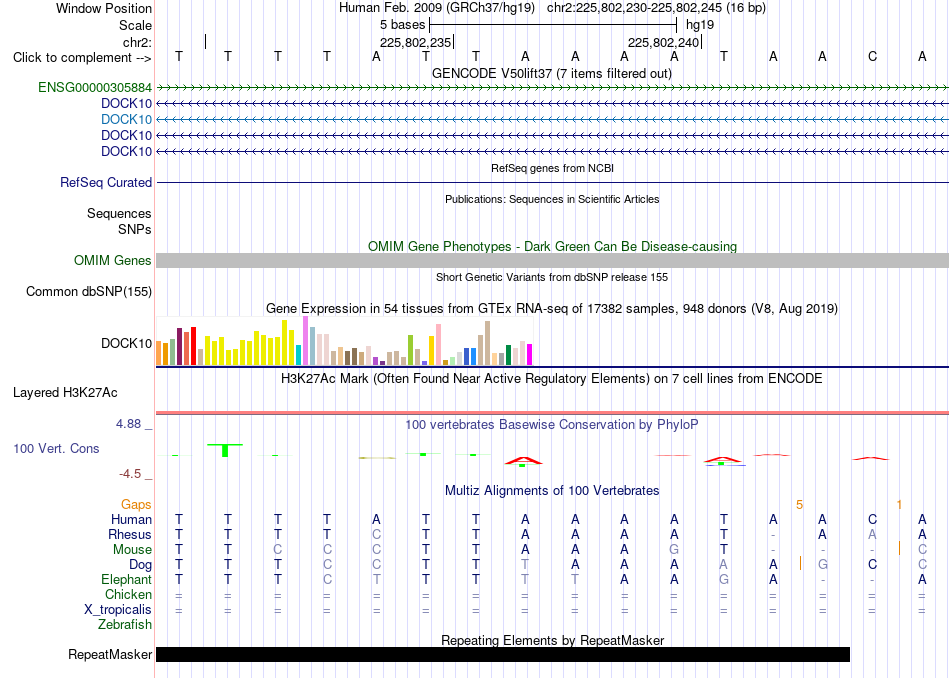Click the Sequences publications track label
Screen dimensions: 950x678
point(119,213)
